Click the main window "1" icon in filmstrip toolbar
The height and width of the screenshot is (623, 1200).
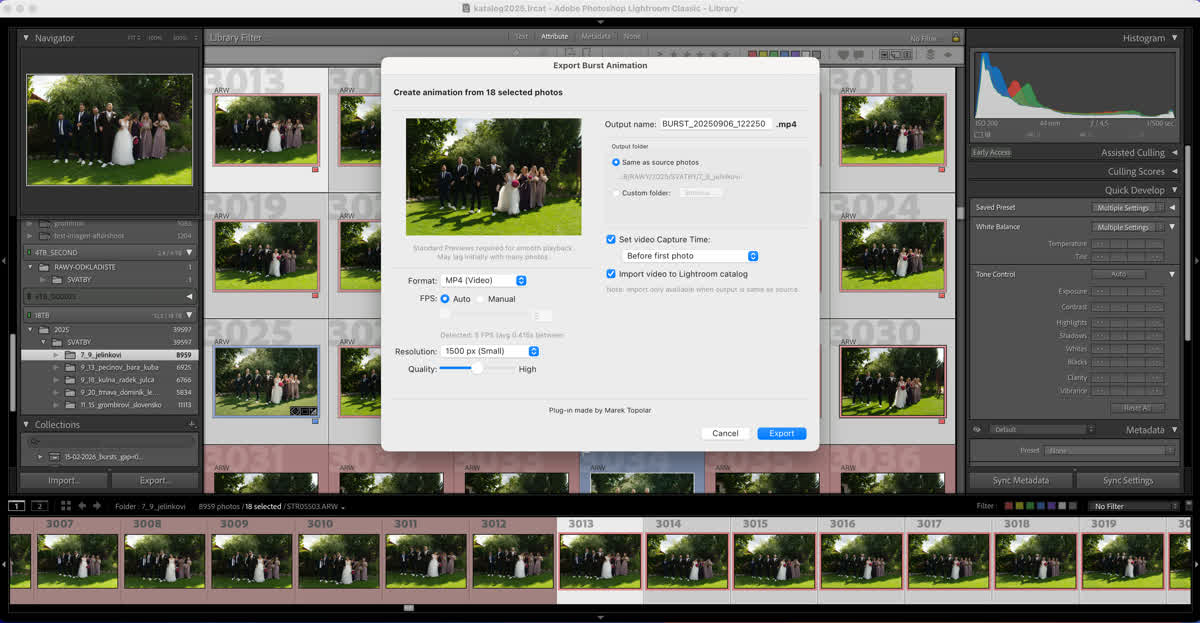click(17, 507)
